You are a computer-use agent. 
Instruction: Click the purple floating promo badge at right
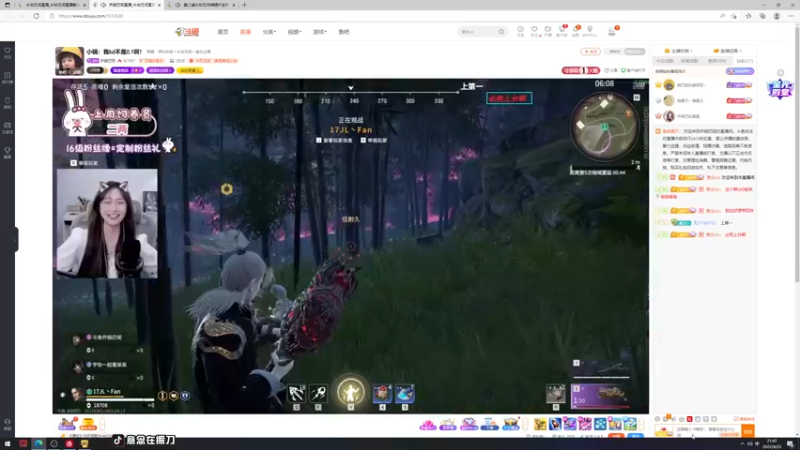coord(780,89)
